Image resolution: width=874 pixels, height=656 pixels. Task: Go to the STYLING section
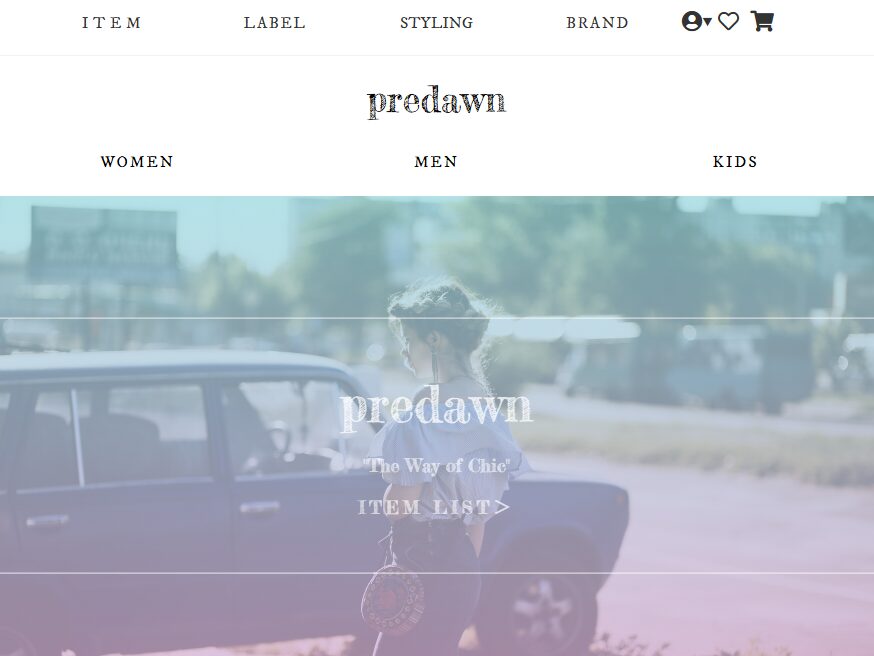436,23
